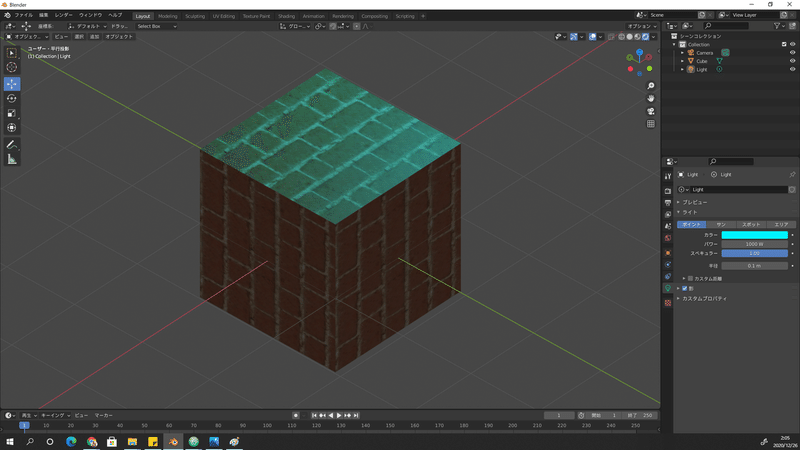Switch to material preview shading
Viewport: 800px width, 450px height.
[637, 37]
